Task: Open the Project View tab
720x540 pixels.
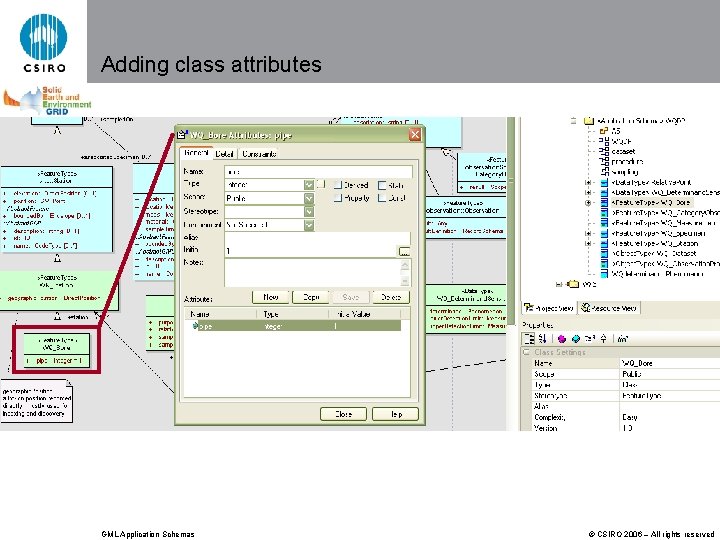Action: 549,308
